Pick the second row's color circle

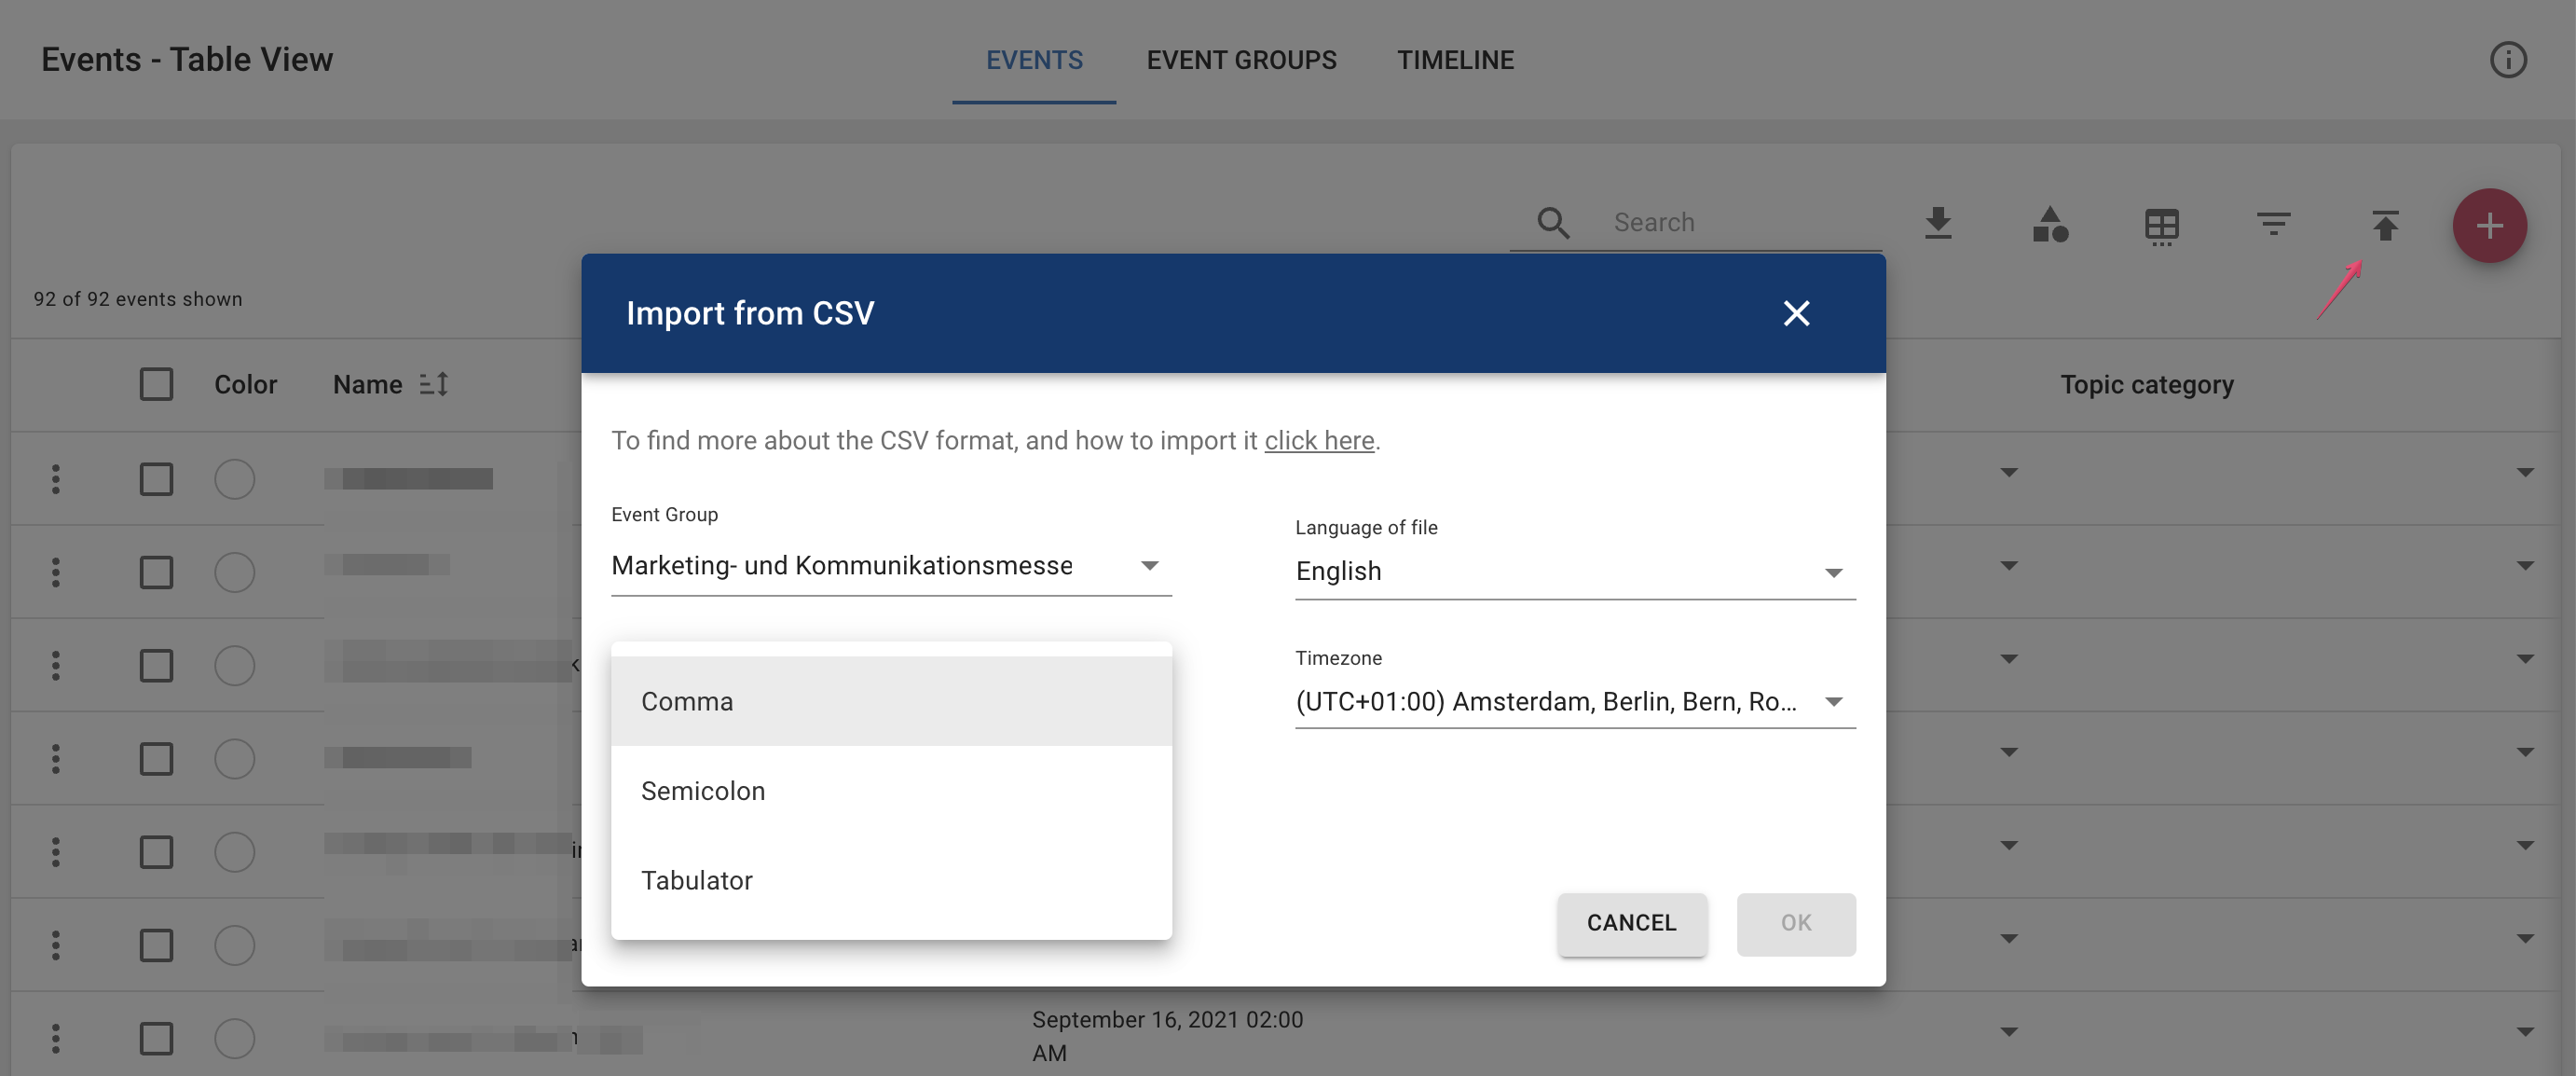[234, 572]
